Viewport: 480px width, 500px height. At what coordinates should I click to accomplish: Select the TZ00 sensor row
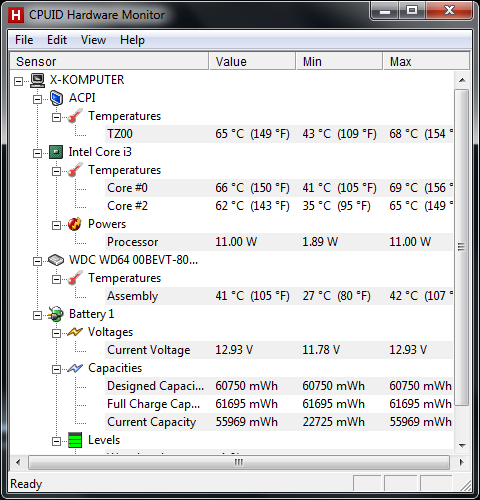pyautogui.click(x=279, y=134)
